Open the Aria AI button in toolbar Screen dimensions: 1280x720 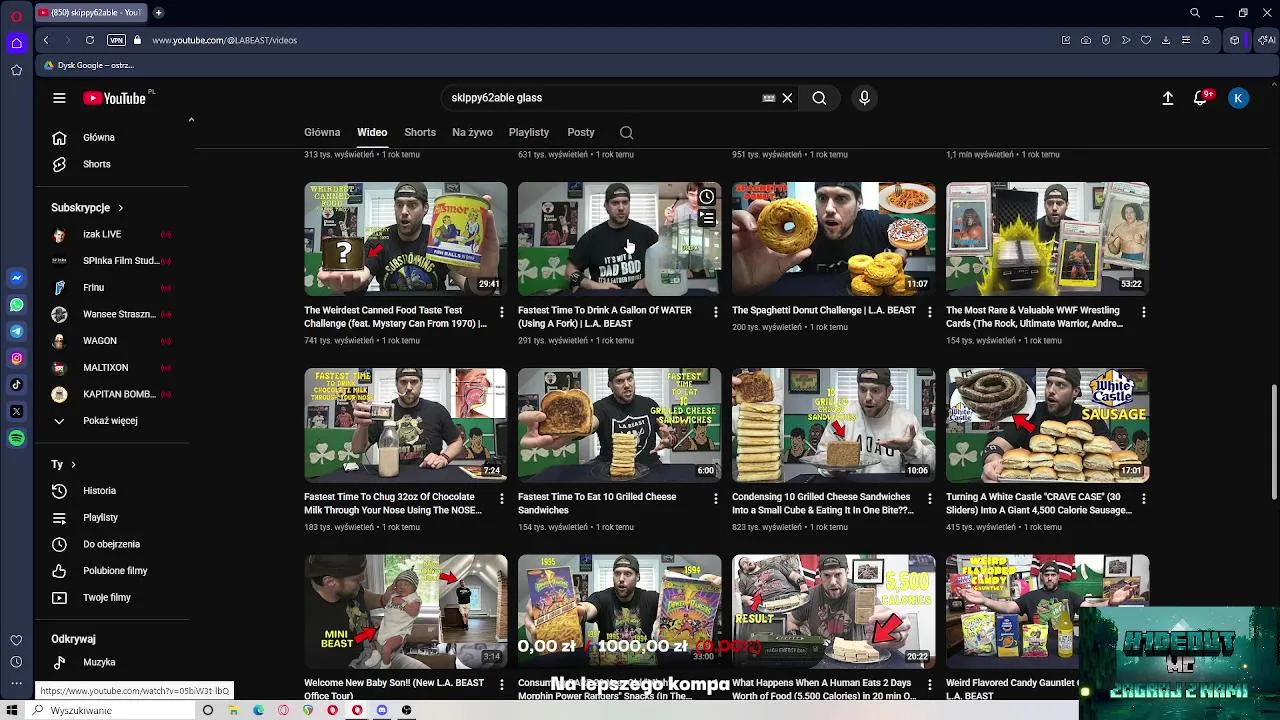(x=1266, y=40)
